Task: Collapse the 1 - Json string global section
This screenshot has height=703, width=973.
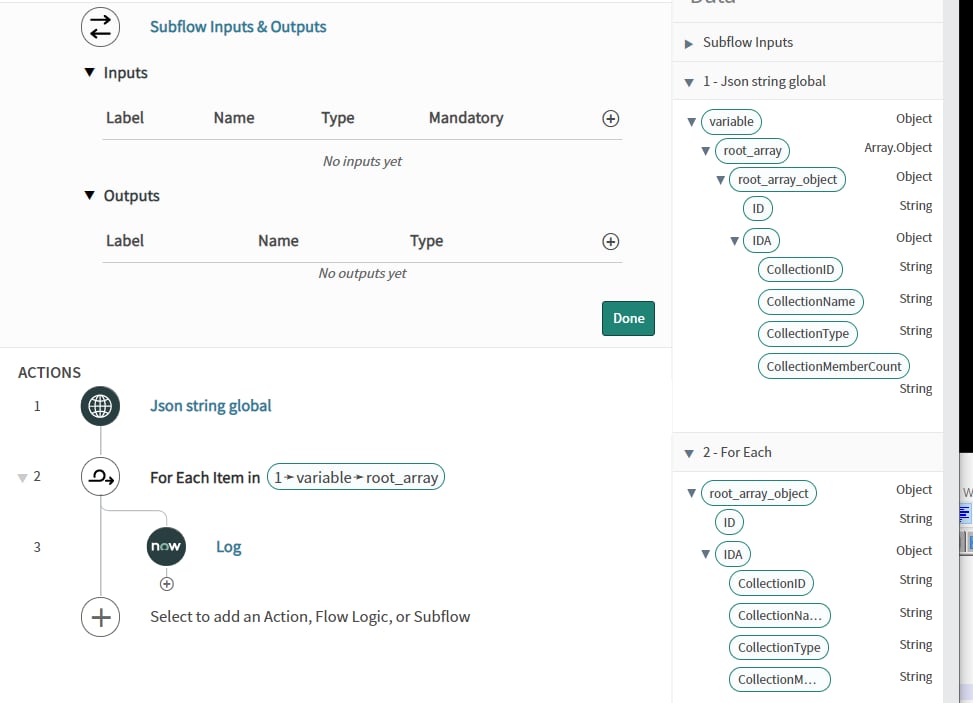Action: click(689, 82)
